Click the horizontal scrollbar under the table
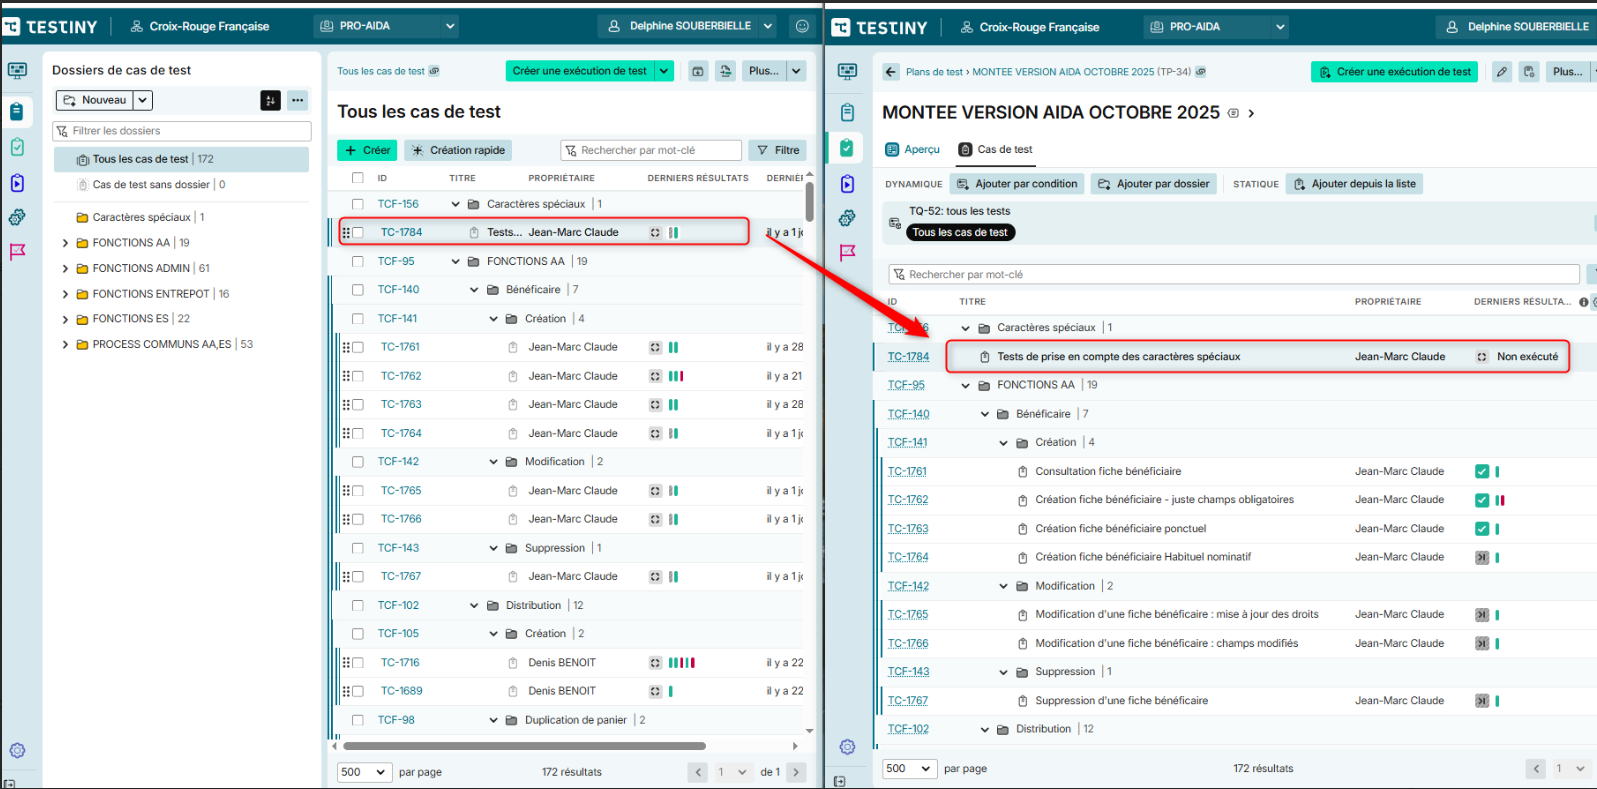Screen dimensions: 1597x789 tap(524, 746)
